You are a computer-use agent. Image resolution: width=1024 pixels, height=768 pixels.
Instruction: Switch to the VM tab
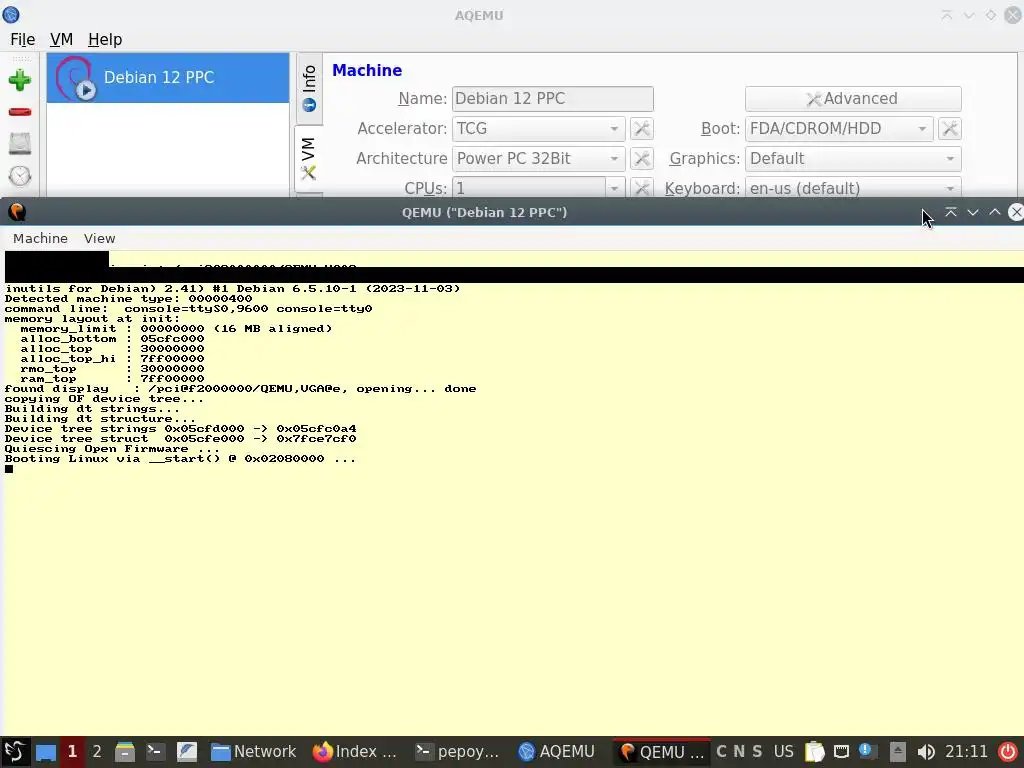coord(308,158)
